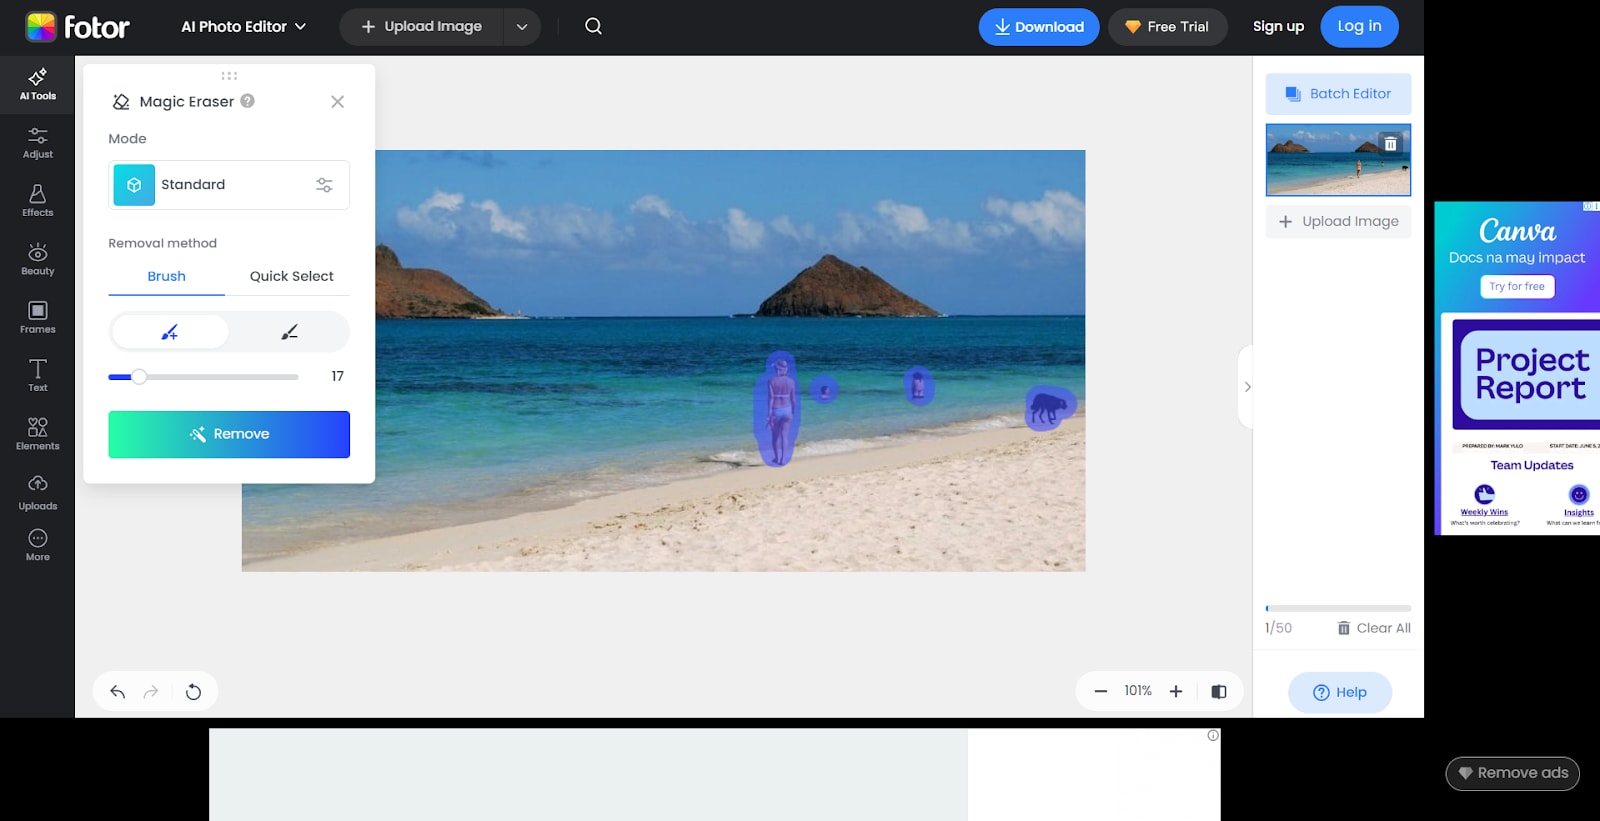Reset image with the restore icon

click(x=193, y=691)
